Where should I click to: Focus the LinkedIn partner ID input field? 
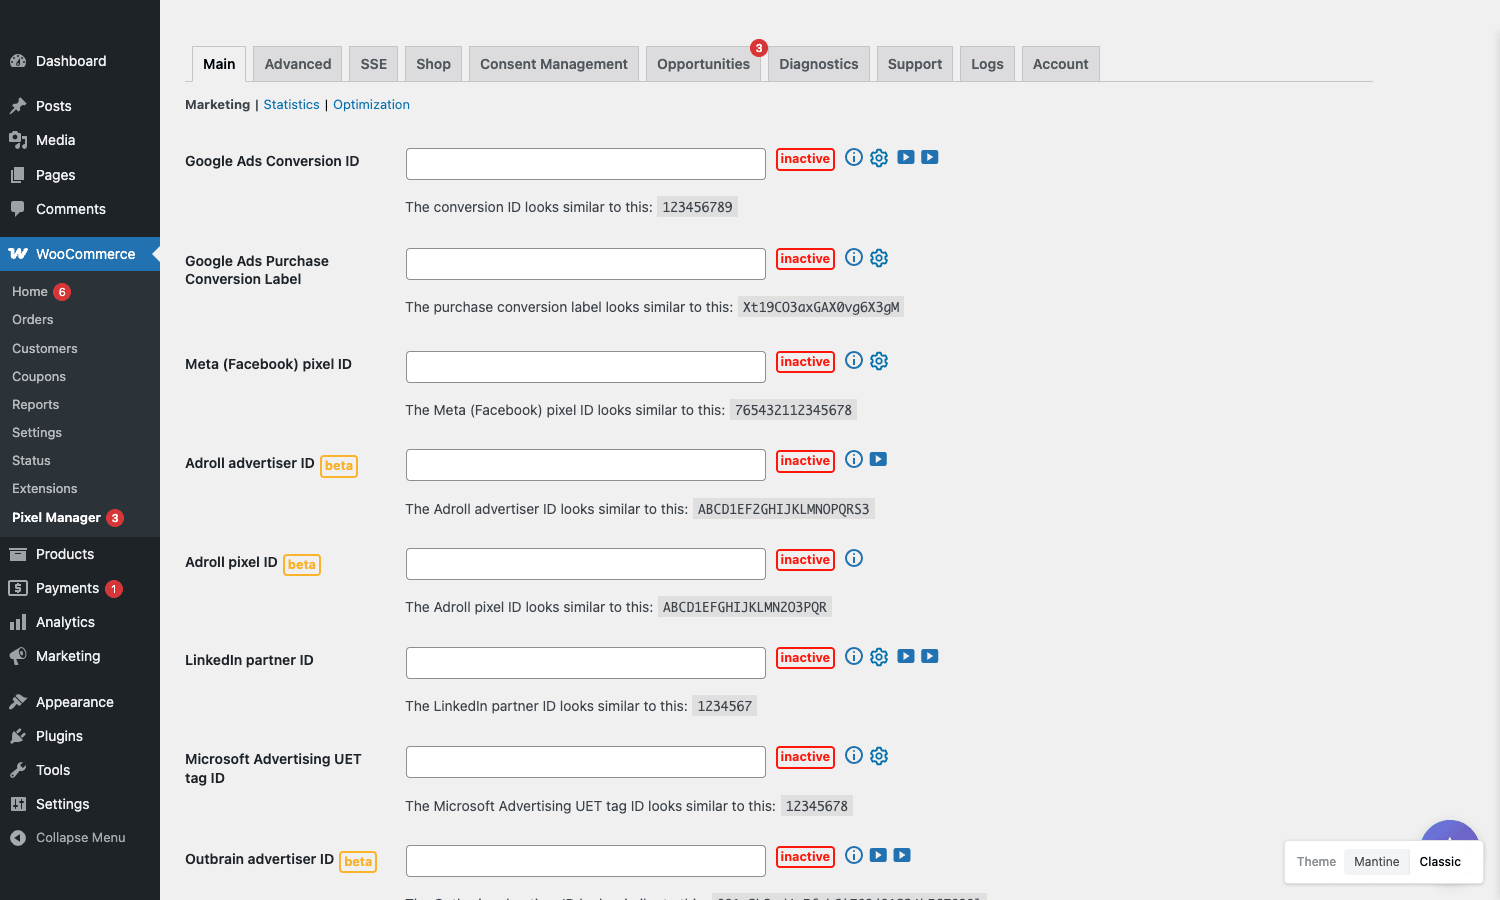[586, 663]
